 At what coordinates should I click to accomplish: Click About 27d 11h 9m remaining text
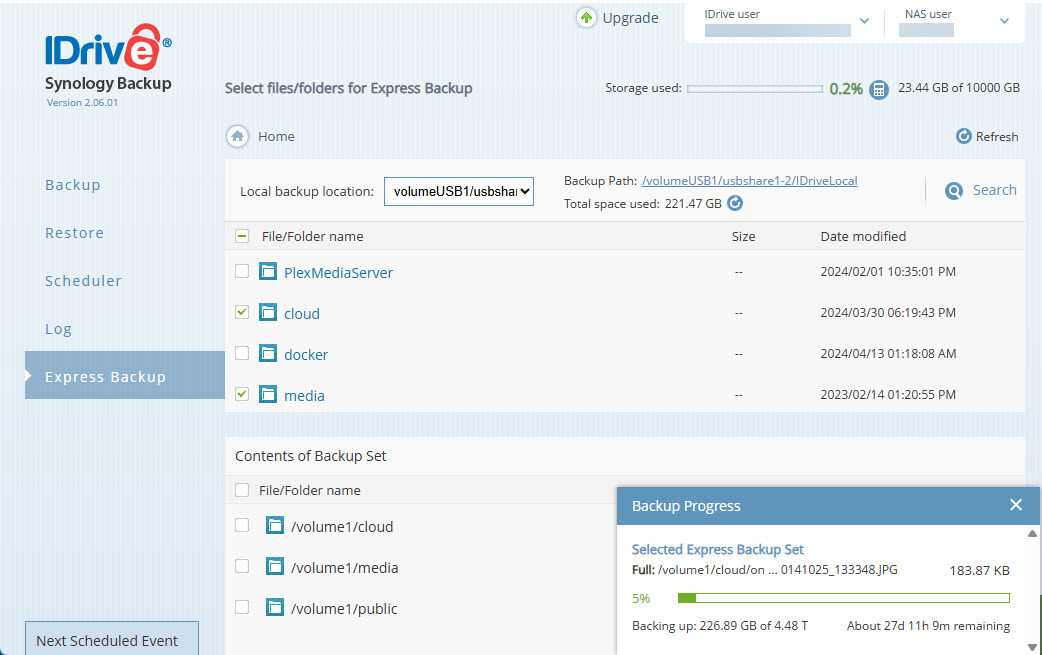click(928, 626)
